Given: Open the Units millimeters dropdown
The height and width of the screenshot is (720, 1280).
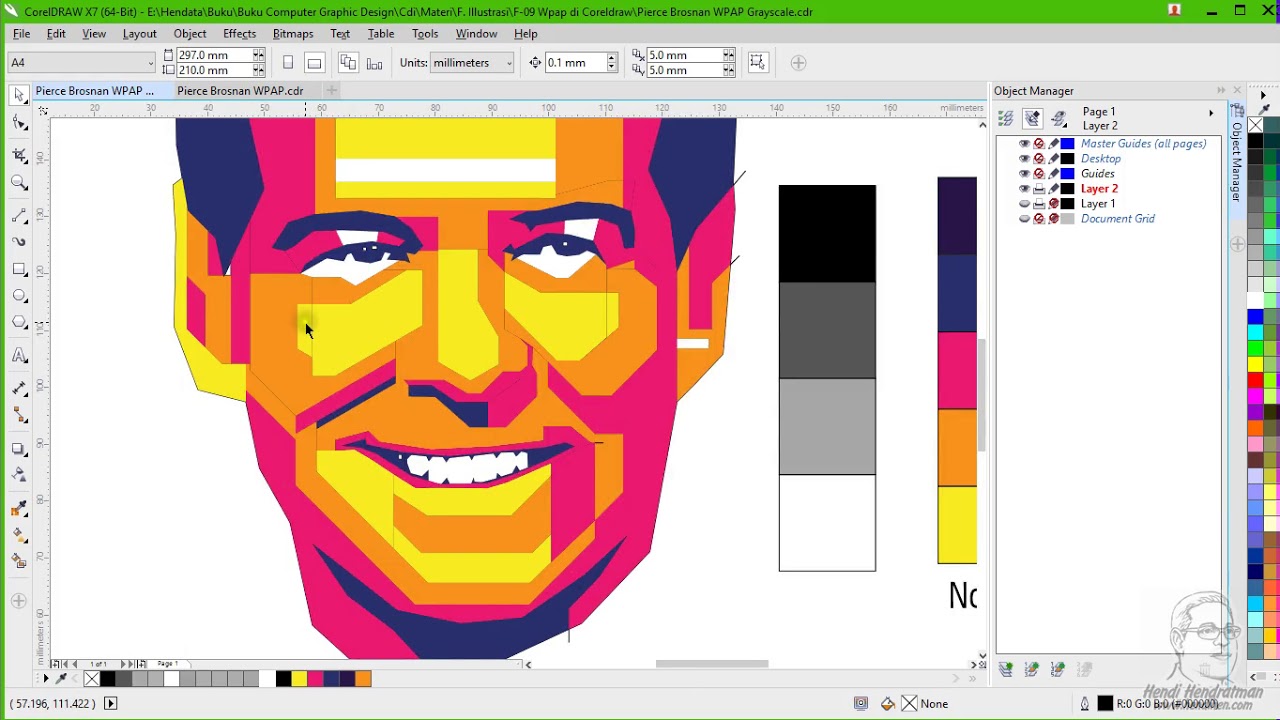Looking at the screenshot, I should [x=508, y=63].
